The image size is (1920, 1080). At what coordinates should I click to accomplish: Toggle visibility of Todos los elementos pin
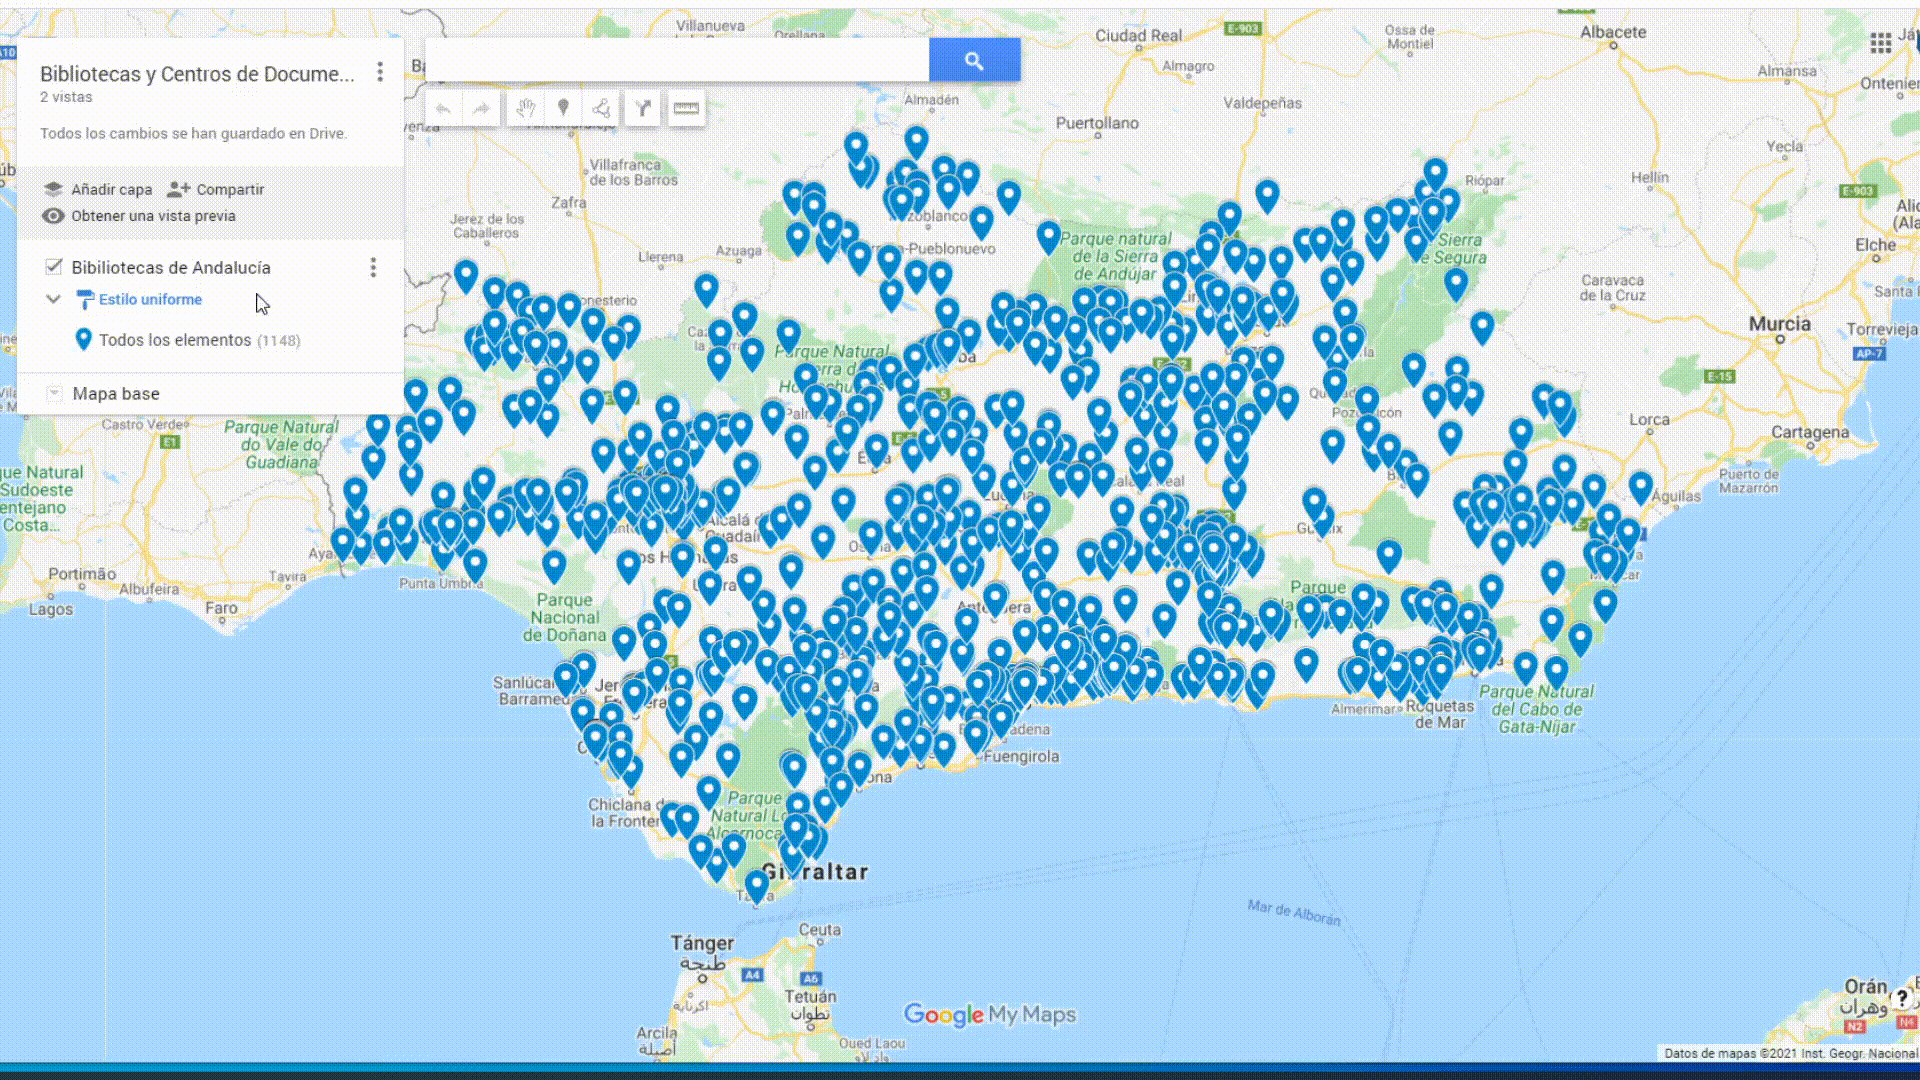[85, 340]
